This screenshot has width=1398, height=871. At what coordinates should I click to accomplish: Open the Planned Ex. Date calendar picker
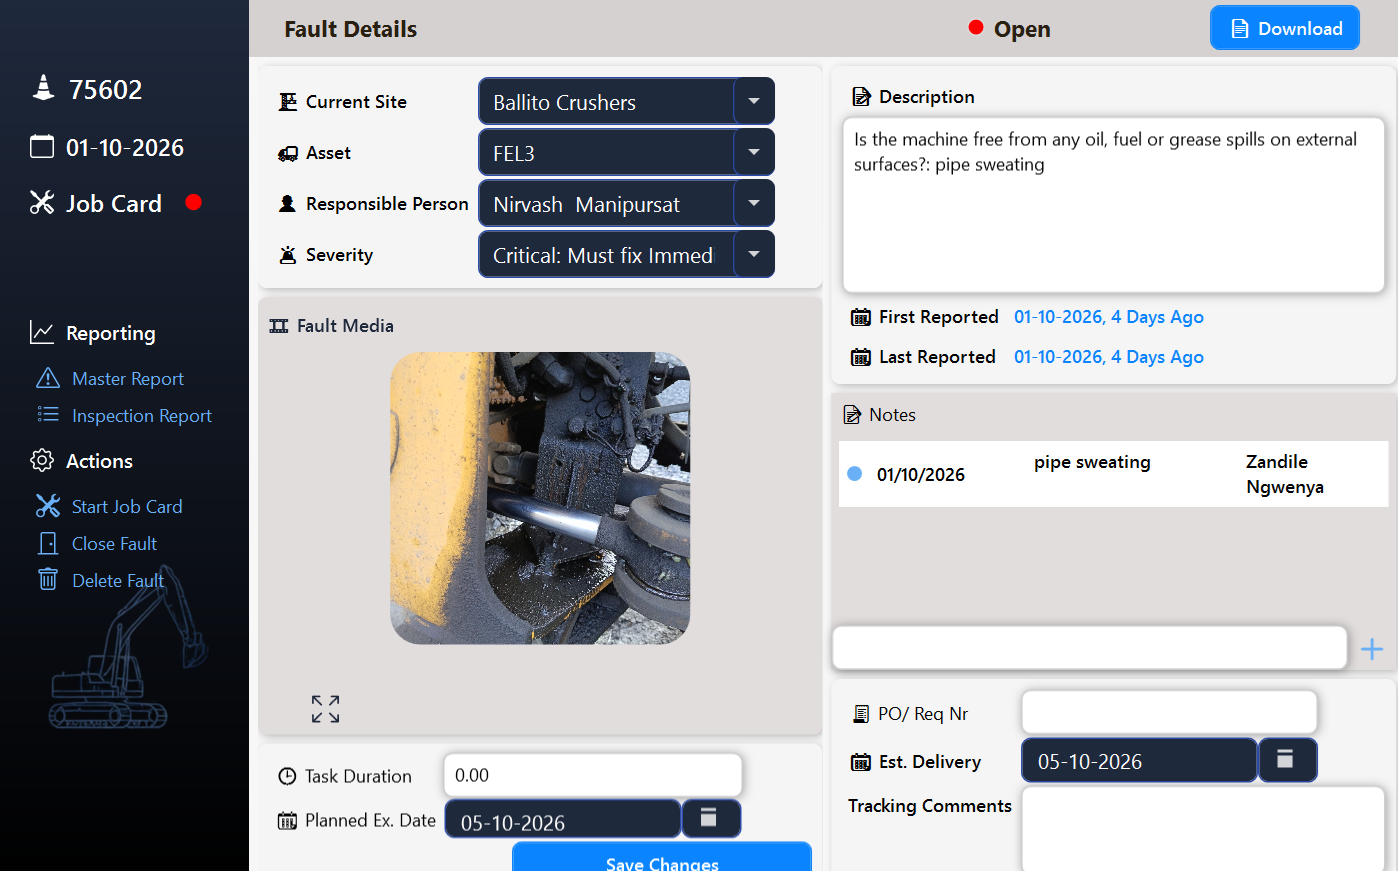pyautogui.click(x=710, y=819)
